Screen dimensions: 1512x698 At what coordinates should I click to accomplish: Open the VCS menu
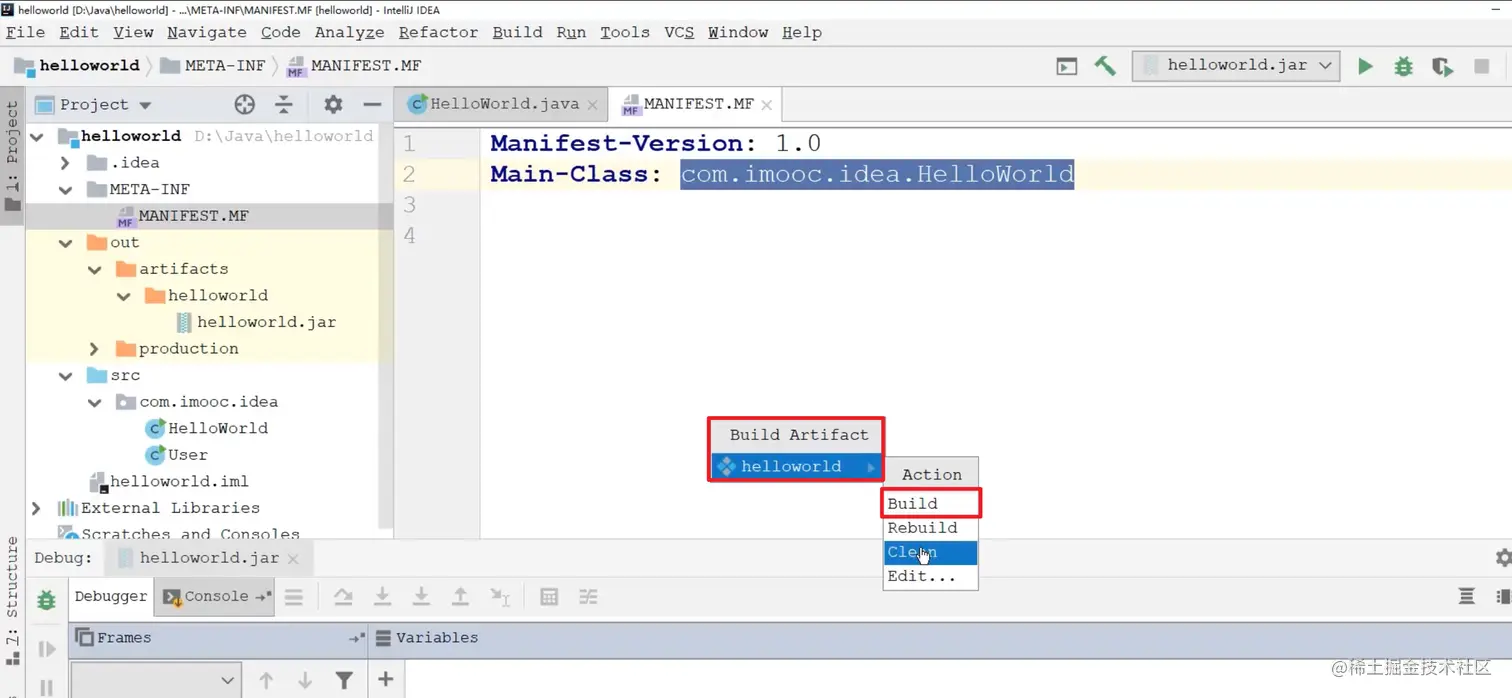tap(679, 32)
